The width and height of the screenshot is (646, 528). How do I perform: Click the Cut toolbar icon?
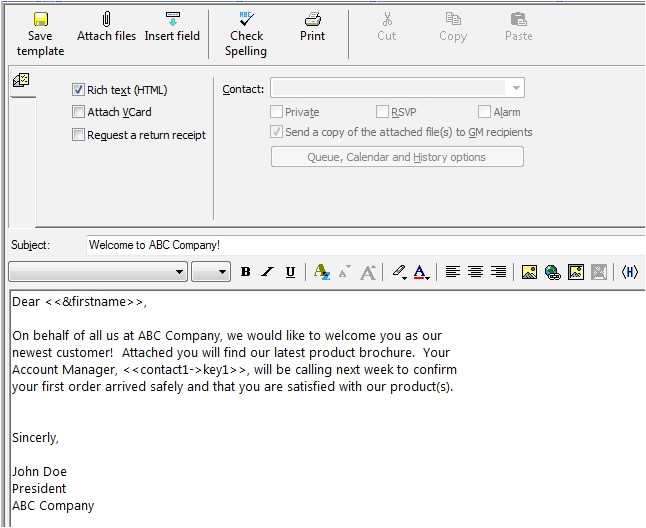[x=387, y=19]
